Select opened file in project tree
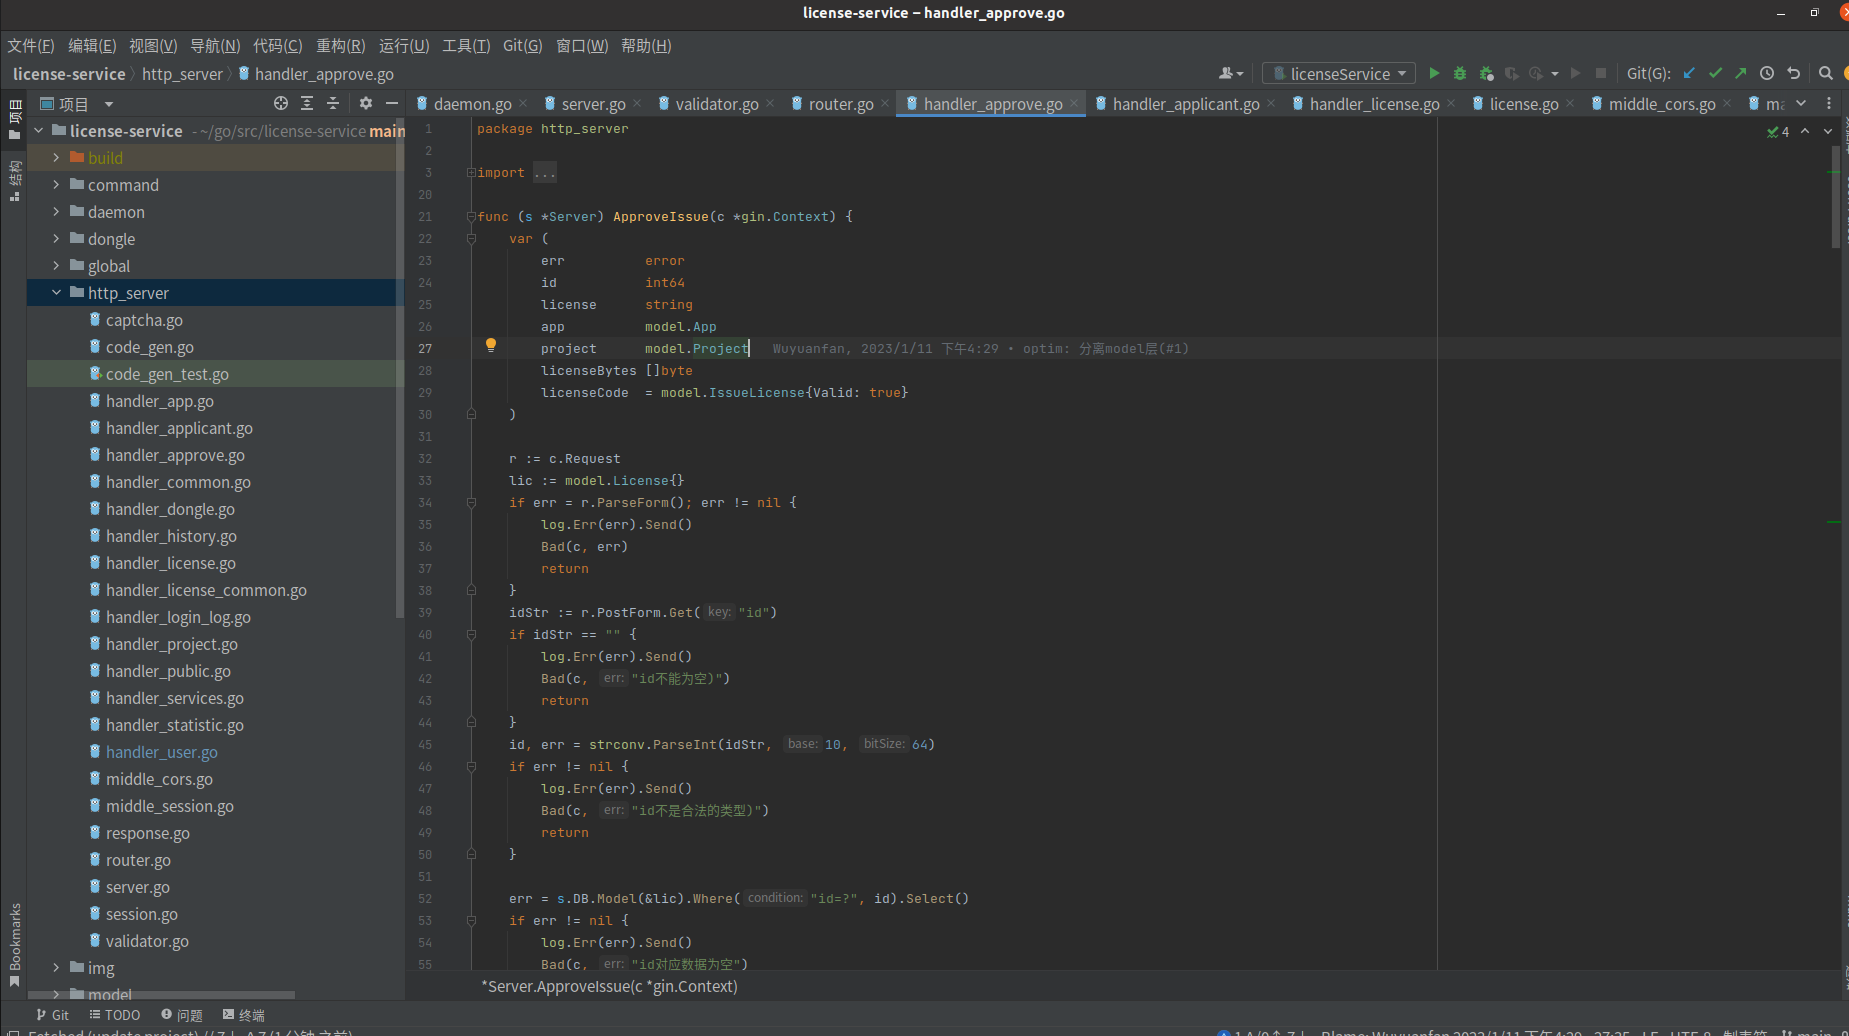 pos(281,103)
